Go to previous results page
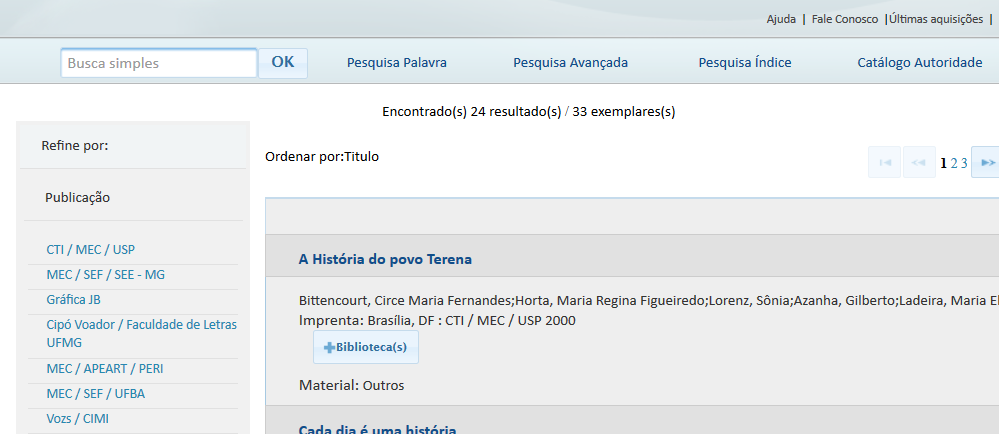Image resolution: width=1005 pixels, height=434 pixels. pos(919,162)
